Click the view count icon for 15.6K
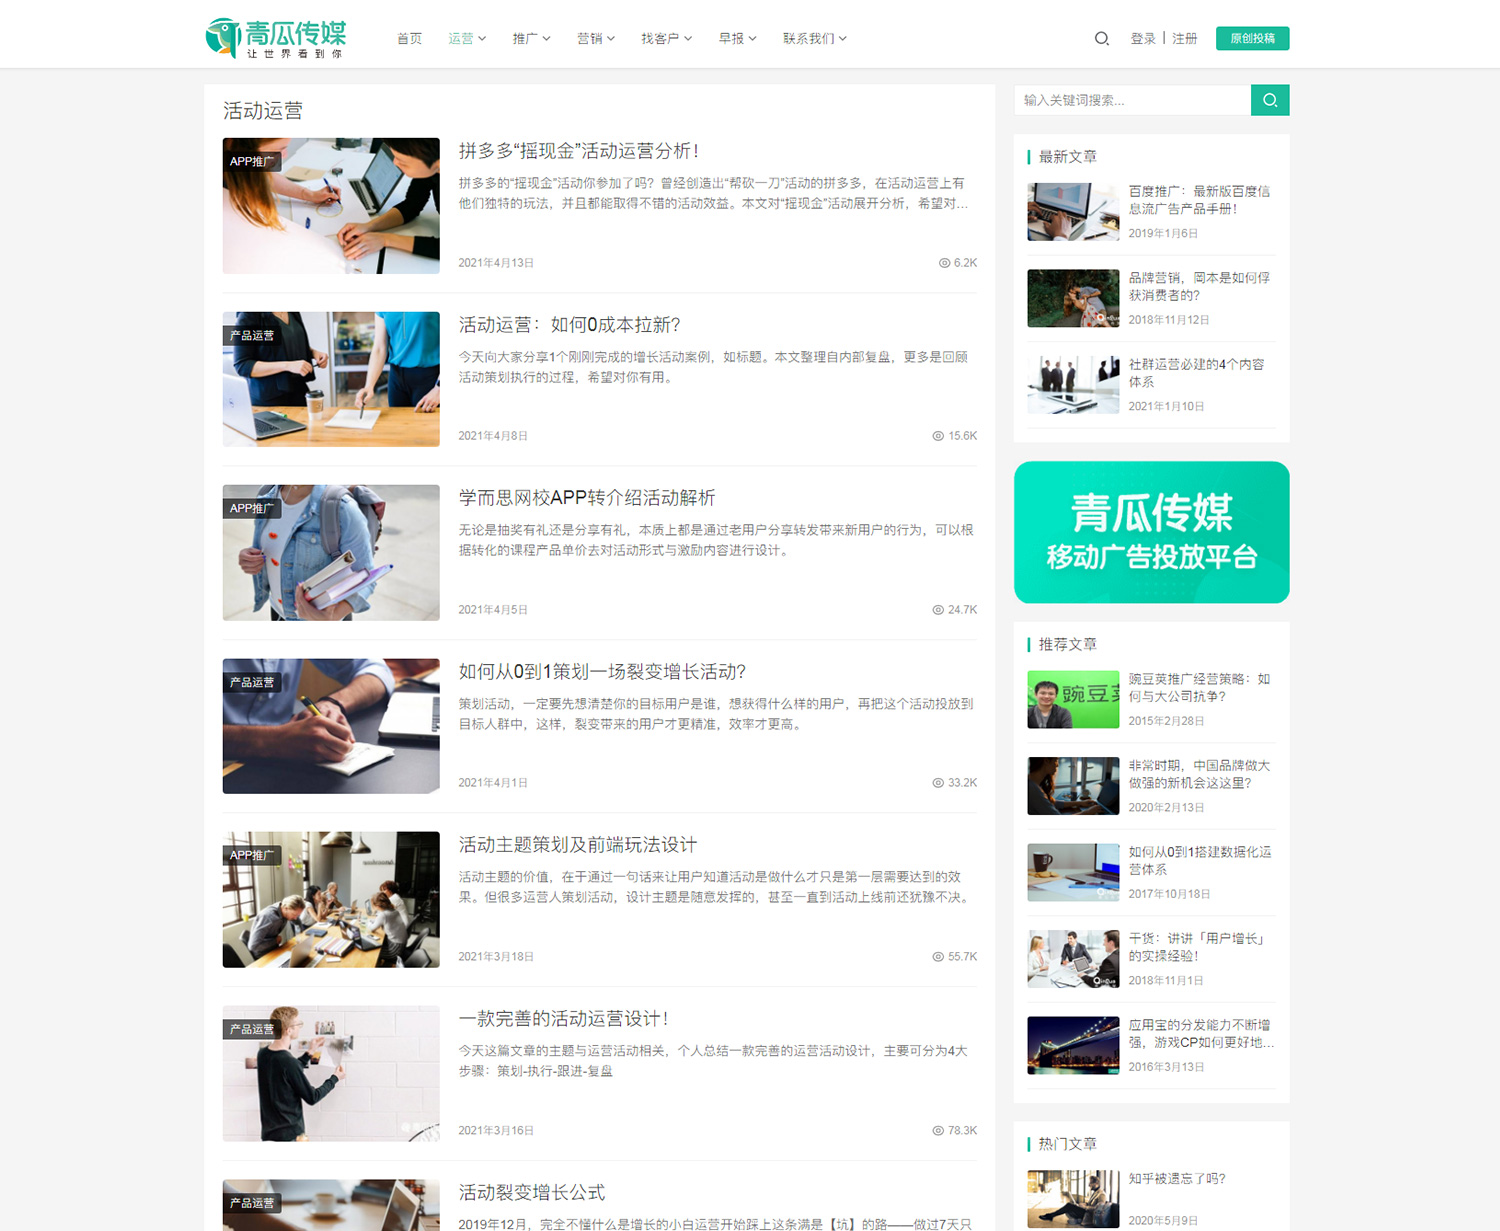1500x1231 pixels. click(x=938, y=436)
